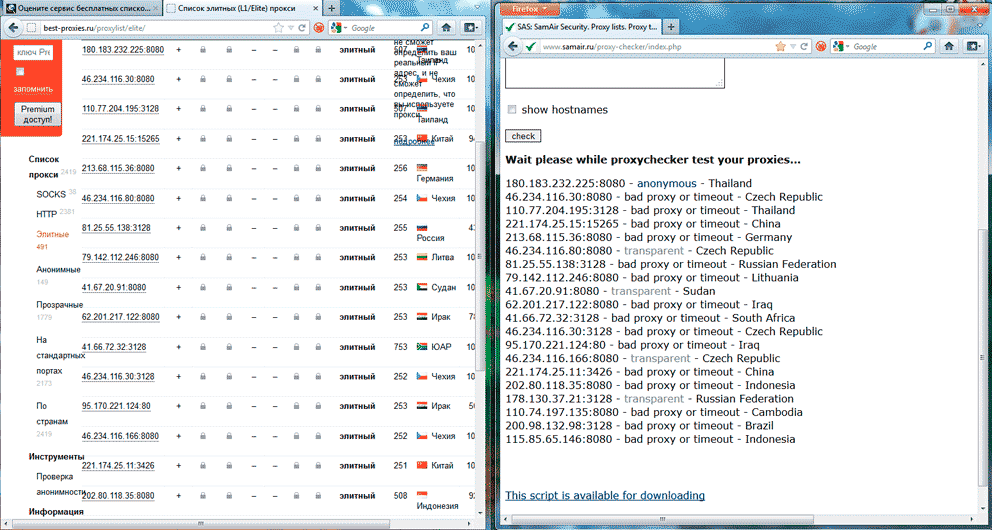The width and height of the screenshot is (992, 530).
Task: Open the home page in the samair window
Action: (x=948, y=46)
